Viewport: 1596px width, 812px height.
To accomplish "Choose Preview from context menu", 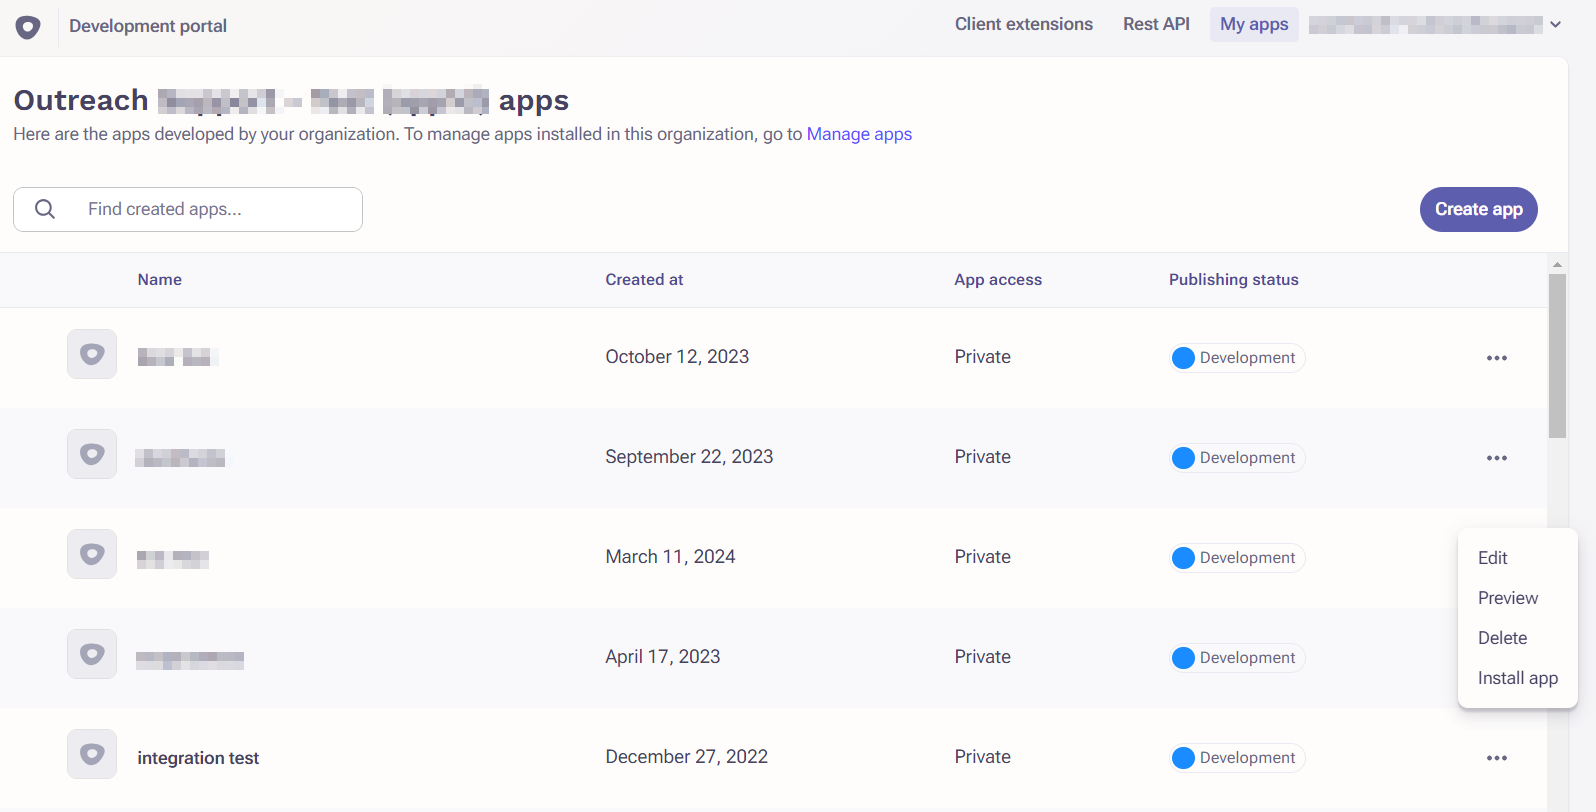I will pyautogui.click(x=1508, y=598).
